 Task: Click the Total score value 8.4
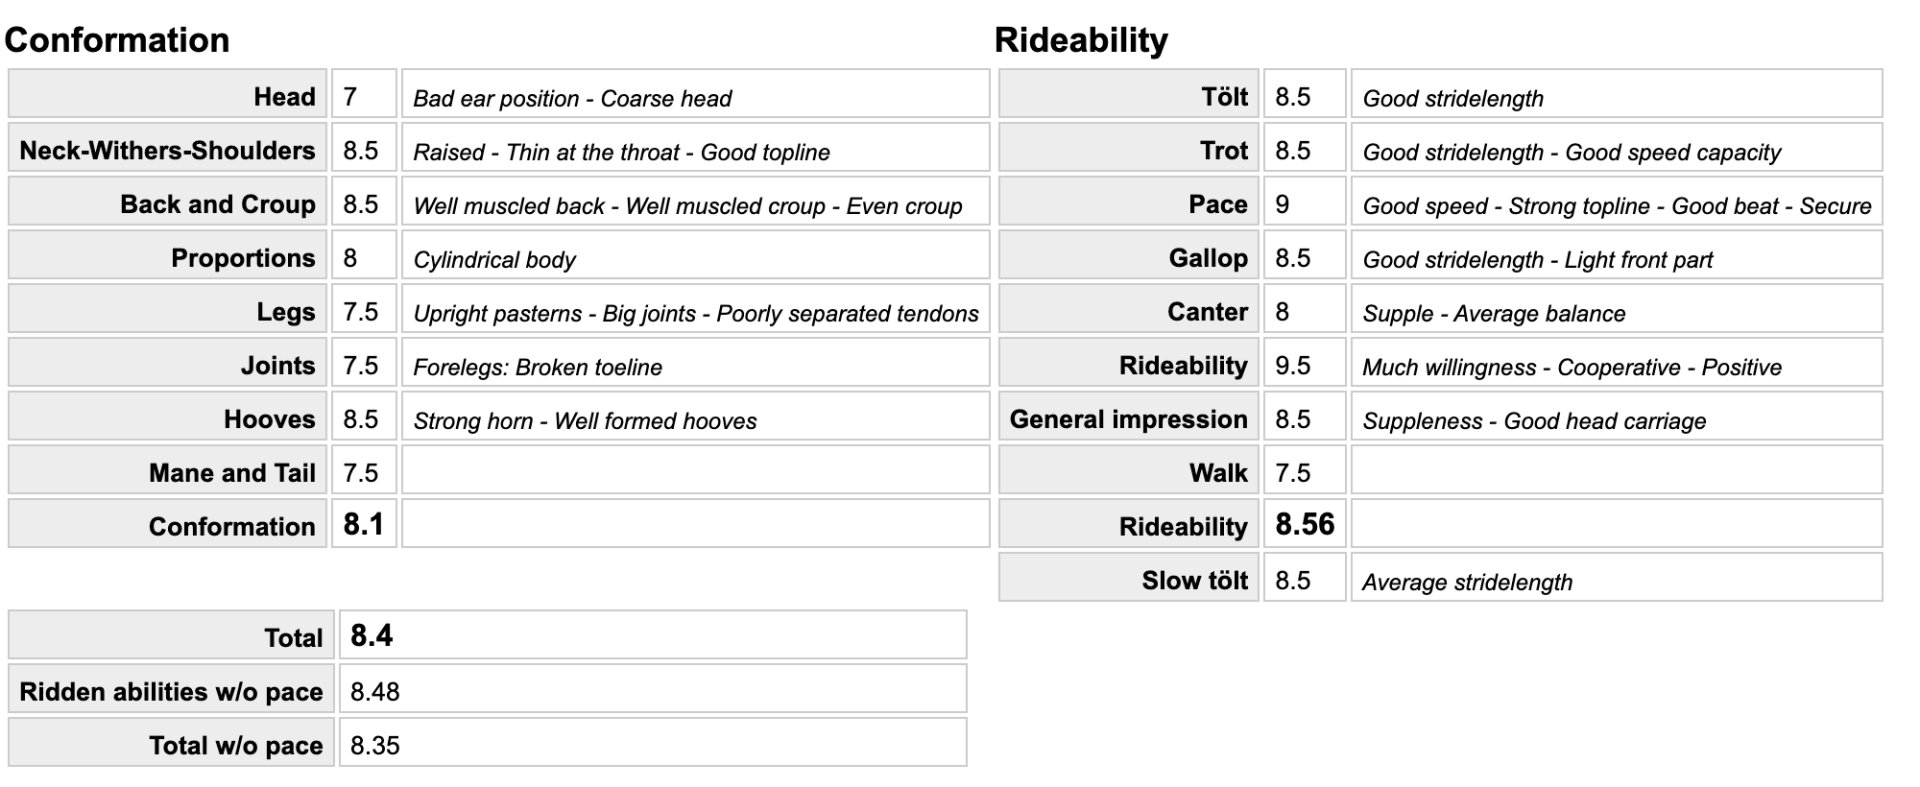(x=372, y=636)
